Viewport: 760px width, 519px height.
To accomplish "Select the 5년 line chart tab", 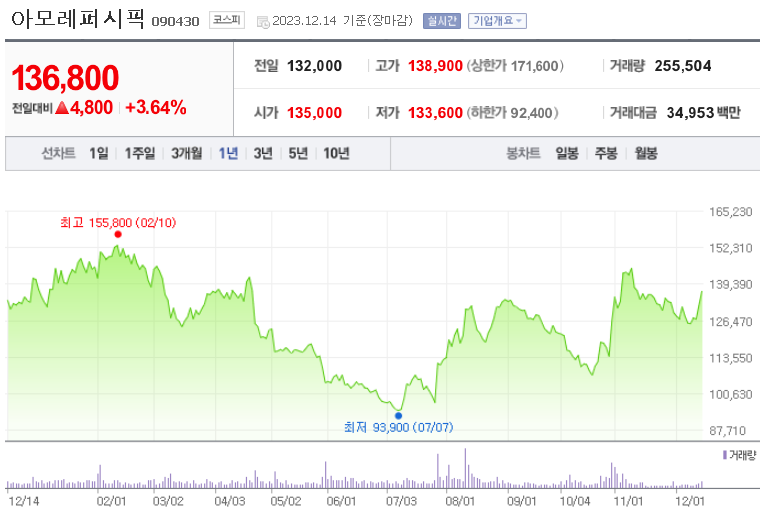I will [298, 154].
